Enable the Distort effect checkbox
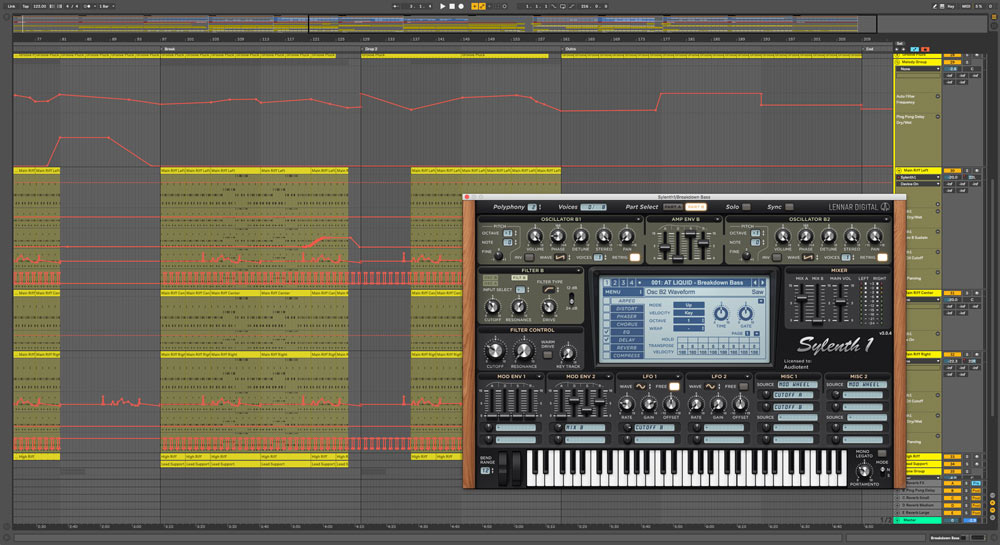Viewport: 1000px width, 545px height. click(x=604, y=308)
